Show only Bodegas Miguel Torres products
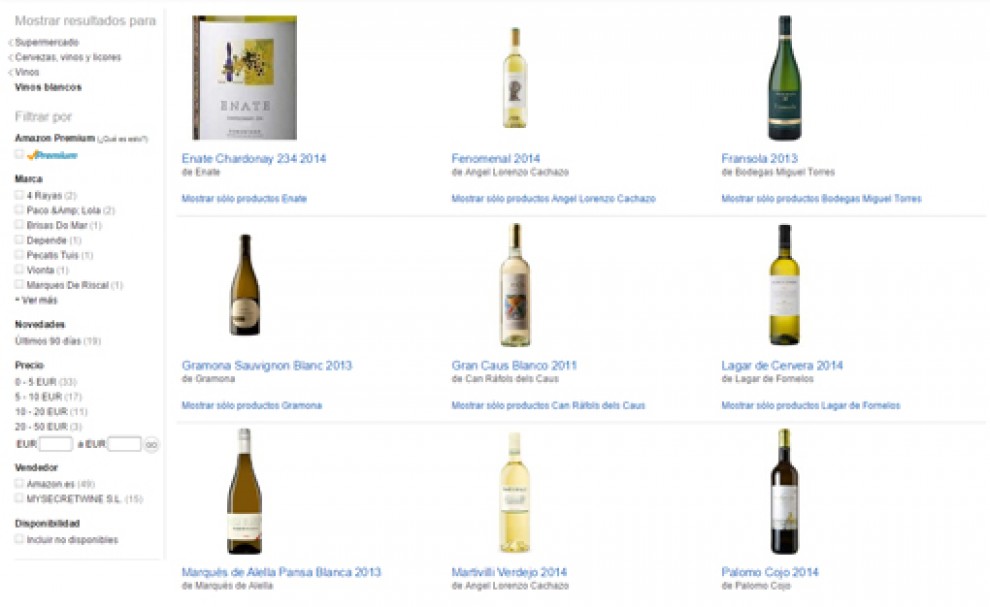The image size is (990, 607). pyautogui.click(x=821, y=198)
